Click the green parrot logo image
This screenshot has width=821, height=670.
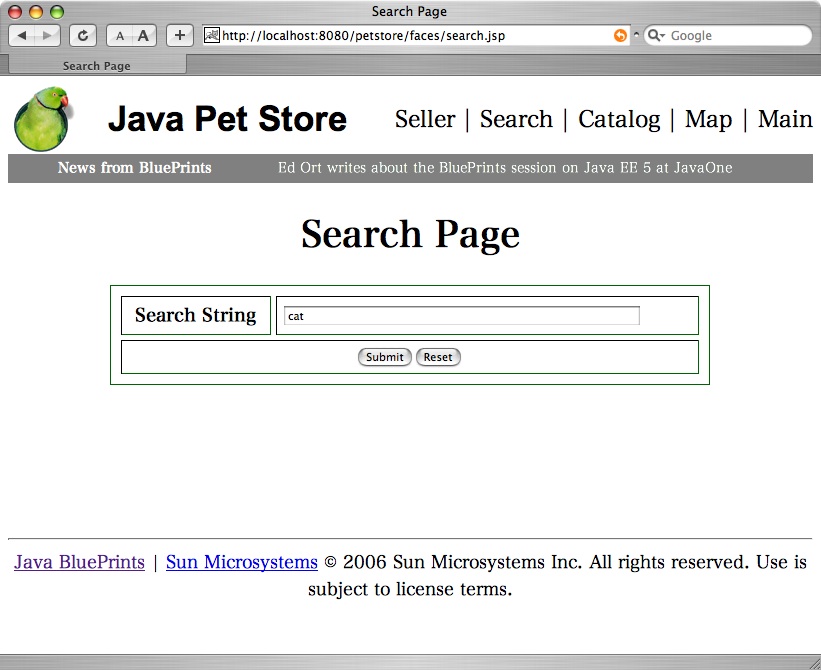pos(43,119)
